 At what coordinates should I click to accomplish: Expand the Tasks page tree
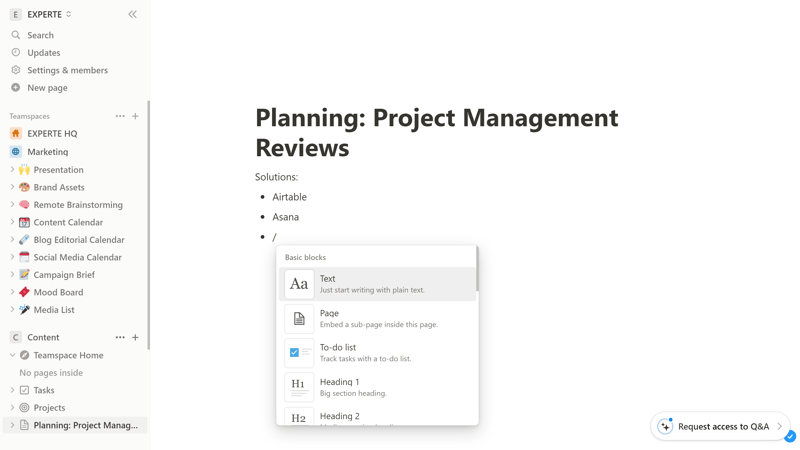[x=12, y=390]
